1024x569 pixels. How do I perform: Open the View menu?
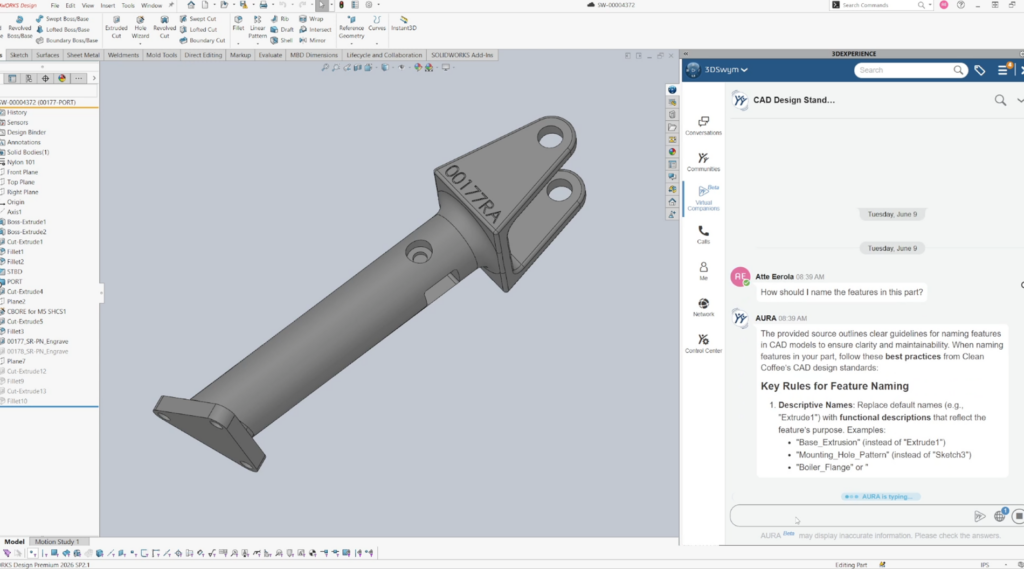(88, 5)
